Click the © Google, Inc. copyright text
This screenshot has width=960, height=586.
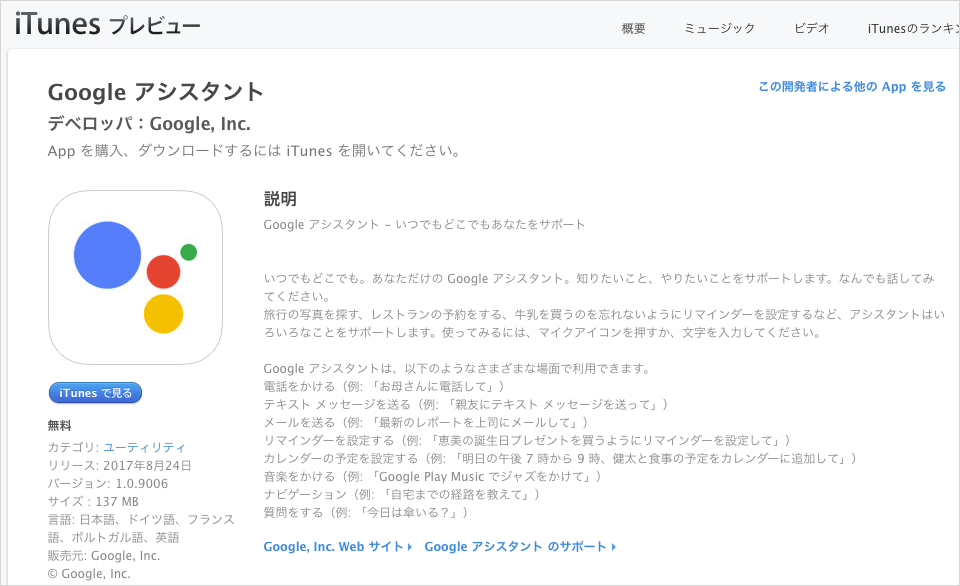[89, 574]
